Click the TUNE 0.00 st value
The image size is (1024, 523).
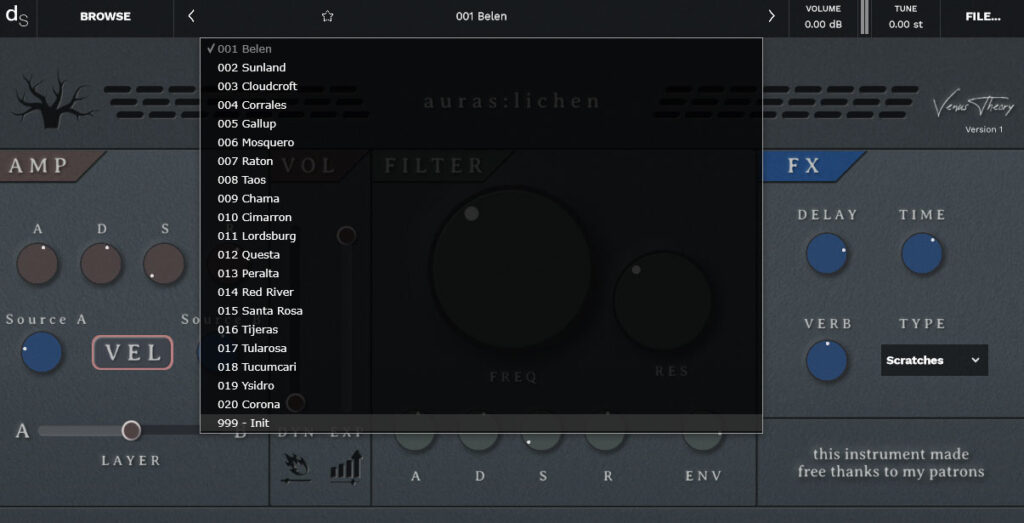pyautogui.click(x=905, y=25)
